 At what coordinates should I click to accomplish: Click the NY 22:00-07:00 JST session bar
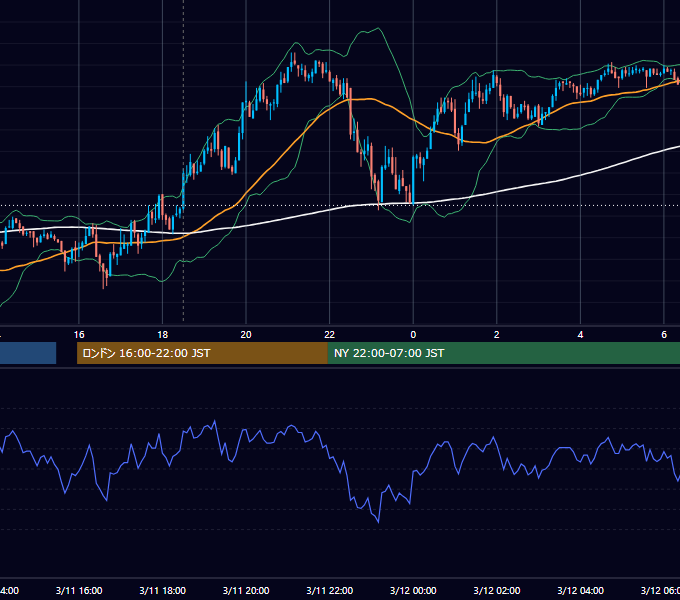click(x=503, y=353)
